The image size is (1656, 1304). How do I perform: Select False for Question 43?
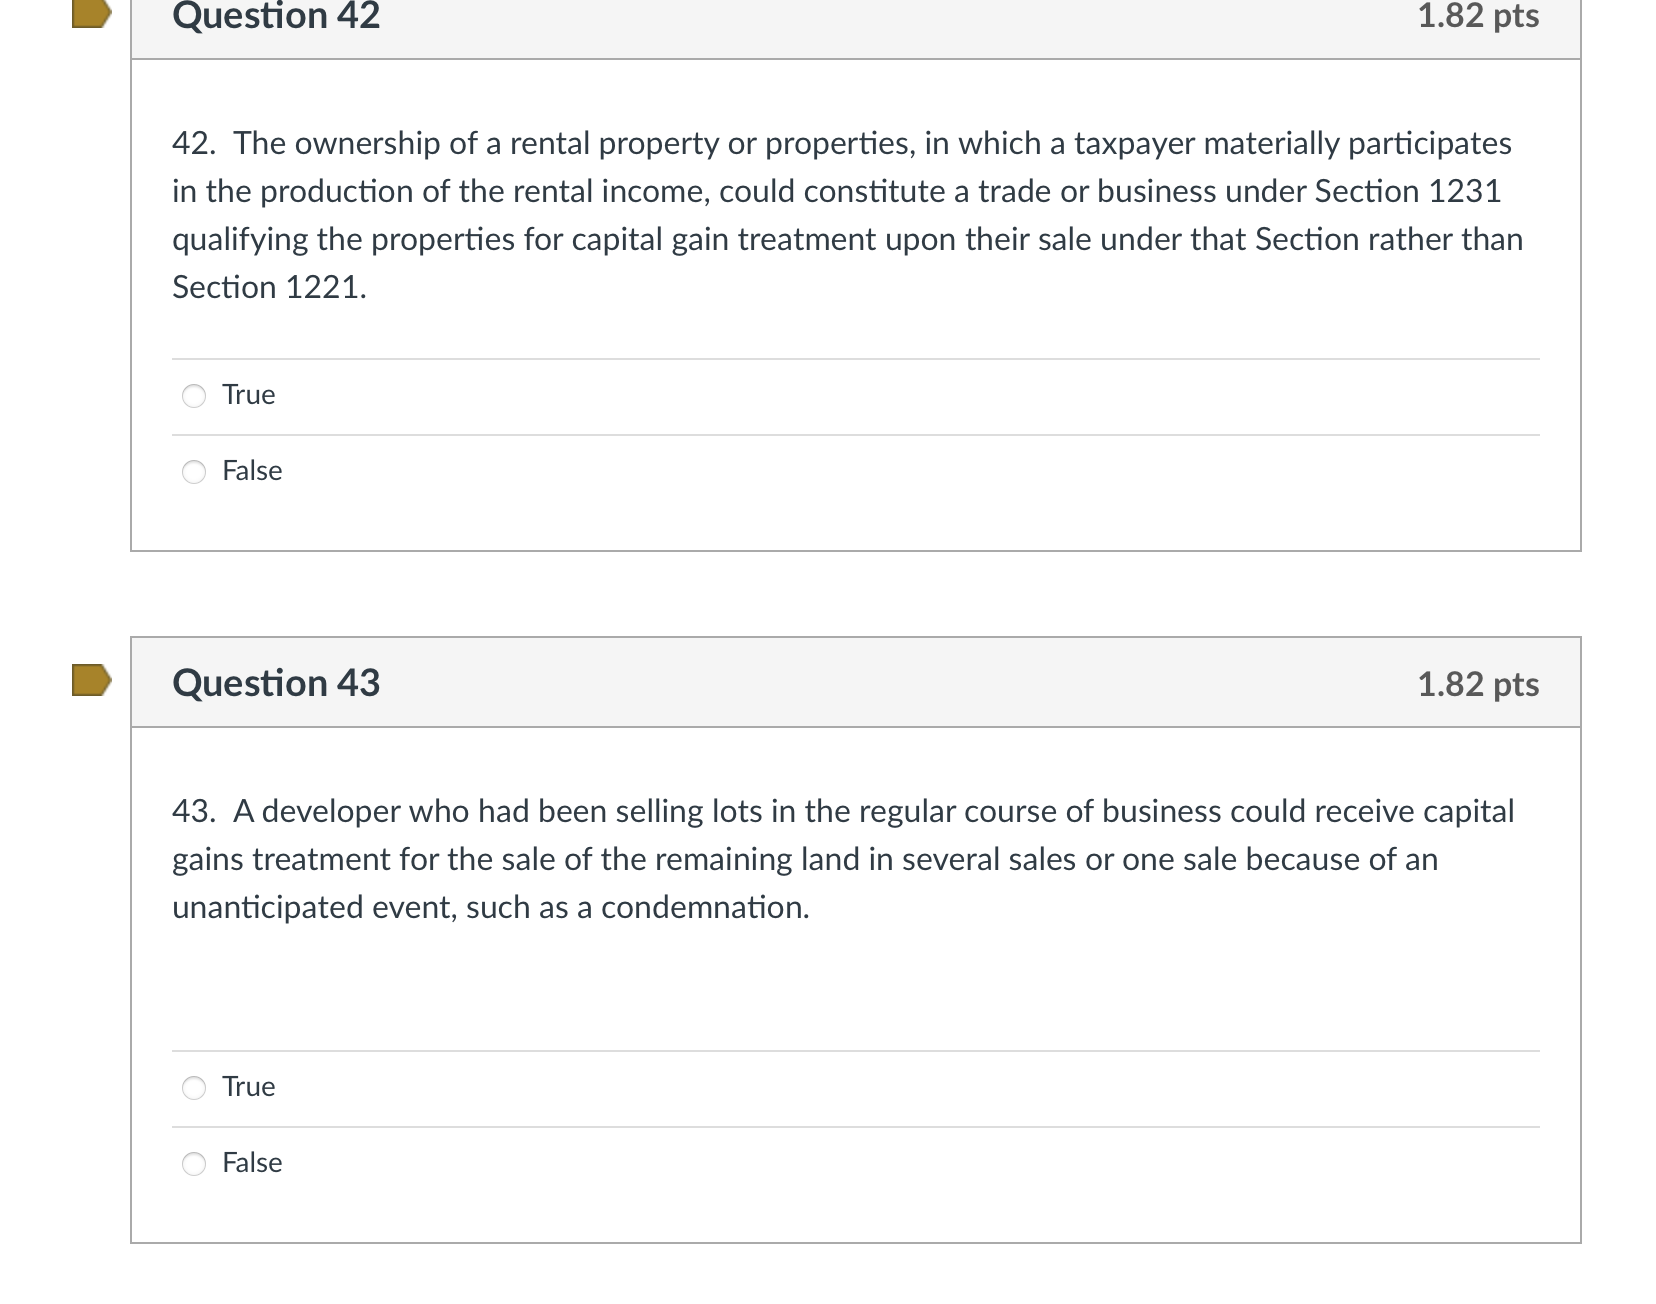(x=194, y=1164)
